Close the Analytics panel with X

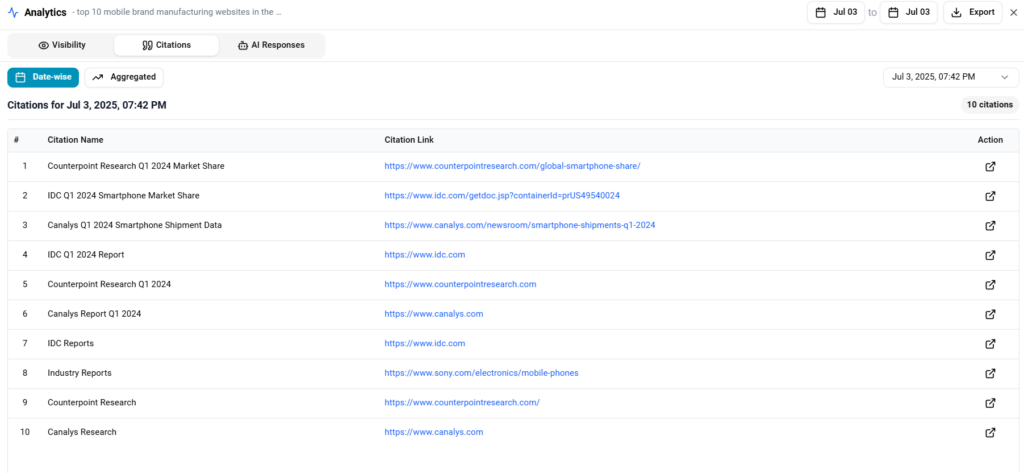pos(1014,12)
